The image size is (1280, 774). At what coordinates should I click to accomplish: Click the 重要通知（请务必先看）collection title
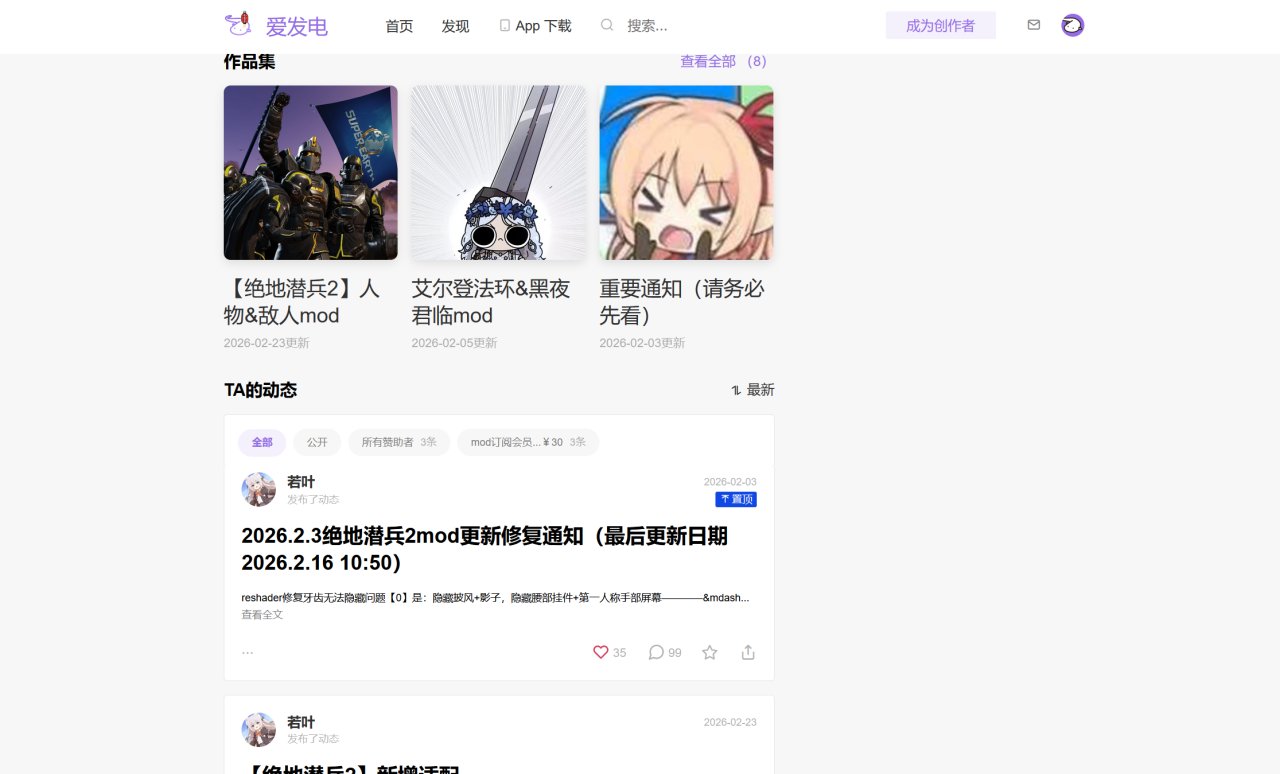click(682, 302)
